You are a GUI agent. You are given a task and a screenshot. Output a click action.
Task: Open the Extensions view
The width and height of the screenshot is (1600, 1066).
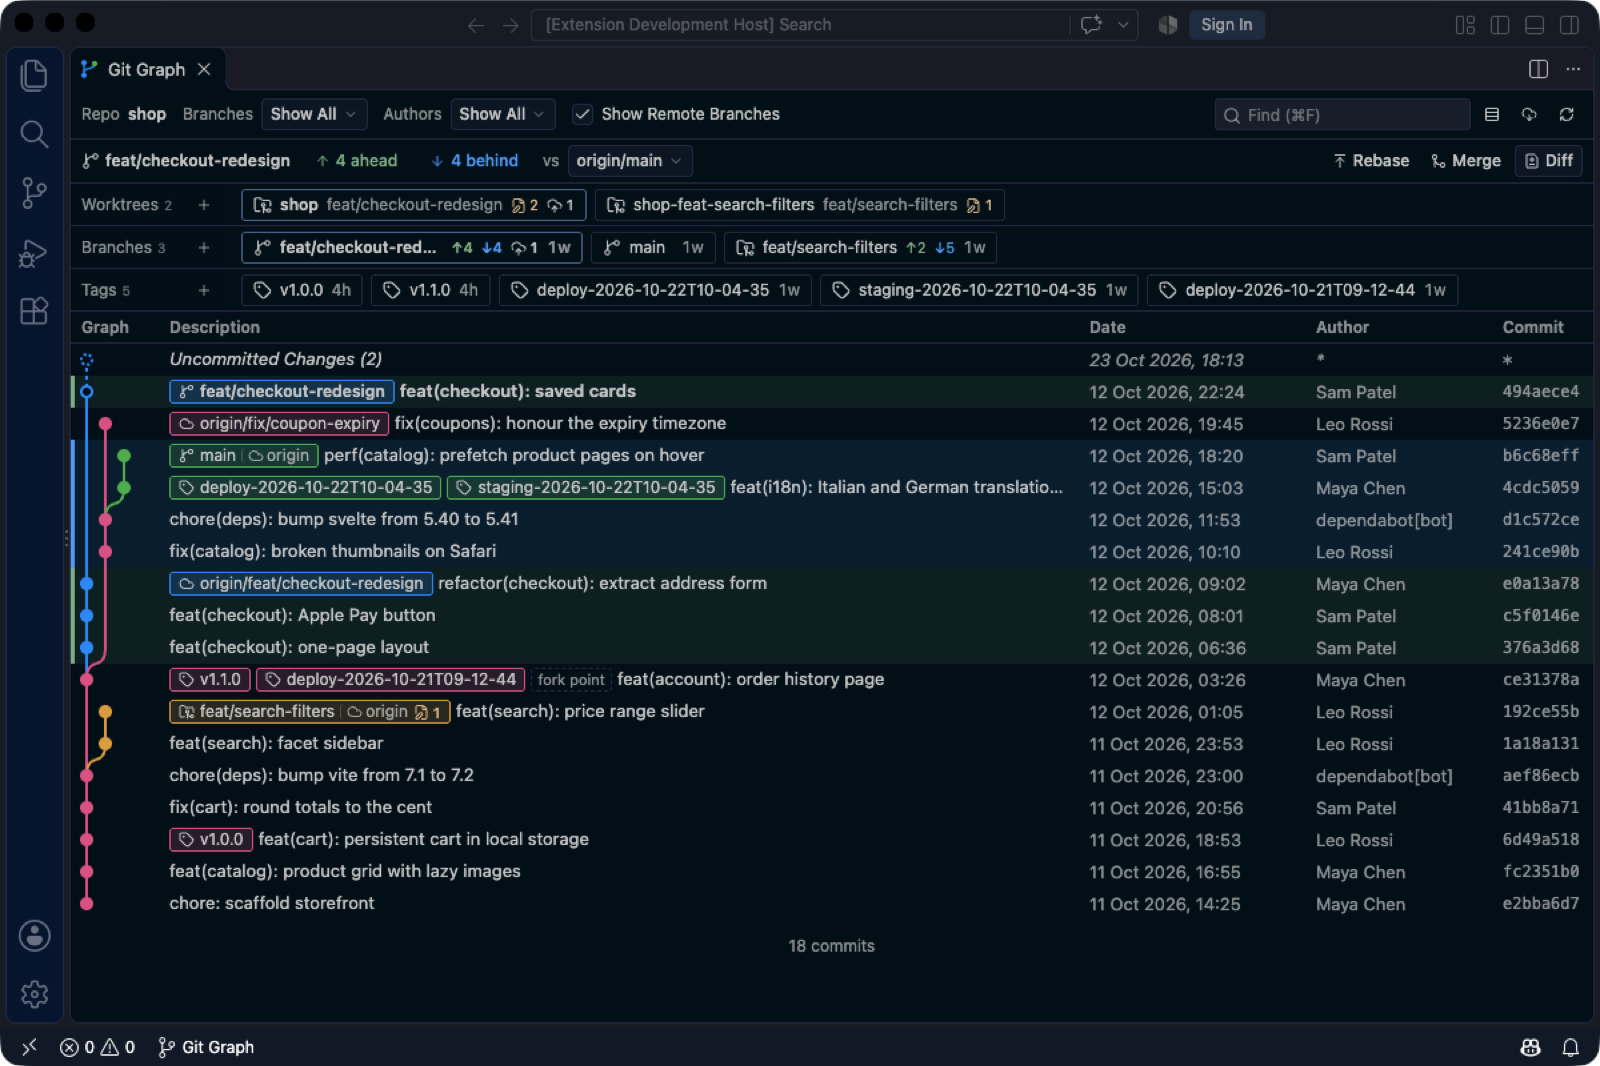[x=34, y=311]
